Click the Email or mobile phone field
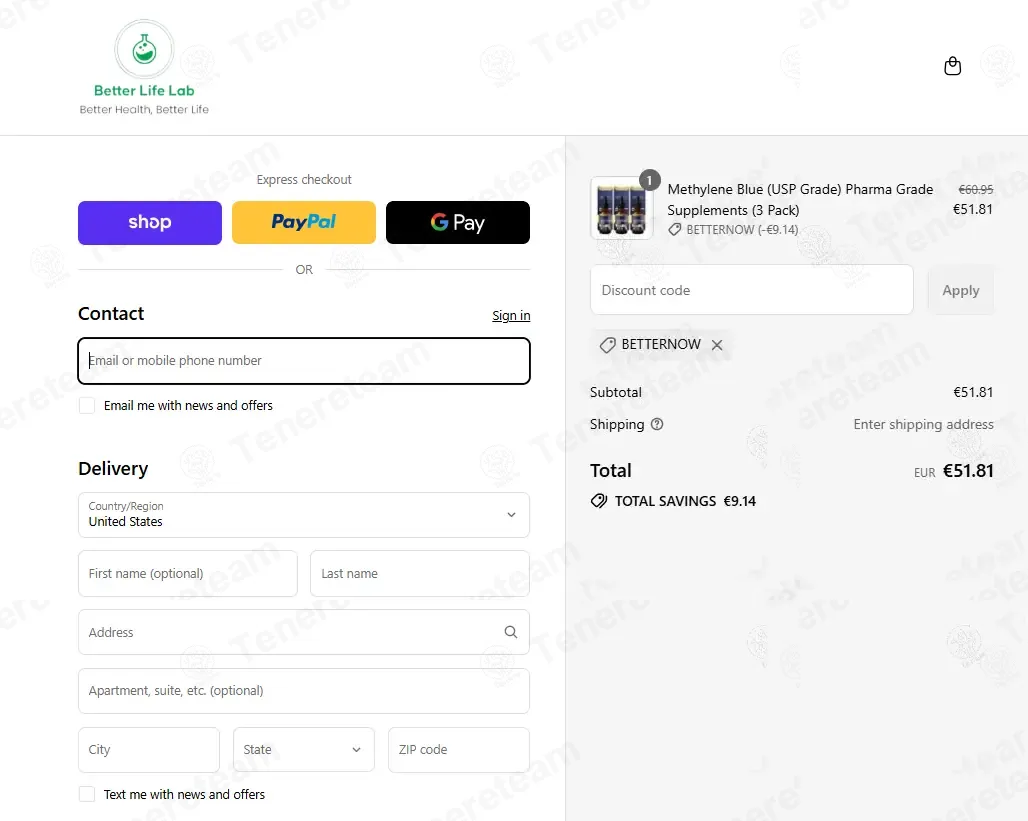The width and height of the screenshot is (1028, 821). pyautogui.click(x=303, y=361)
